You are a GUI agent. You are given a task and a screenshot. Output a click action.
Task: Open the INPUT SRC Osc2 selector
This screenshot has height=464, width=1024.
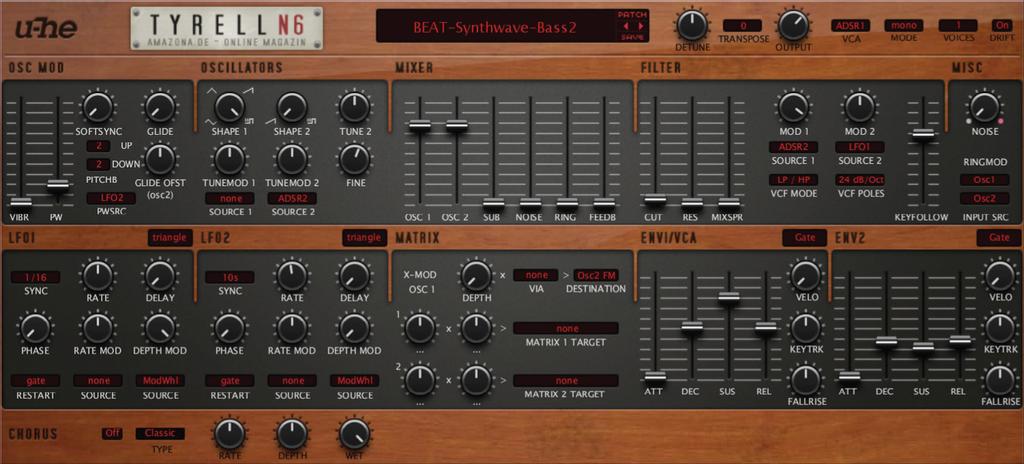coord(984,198)
